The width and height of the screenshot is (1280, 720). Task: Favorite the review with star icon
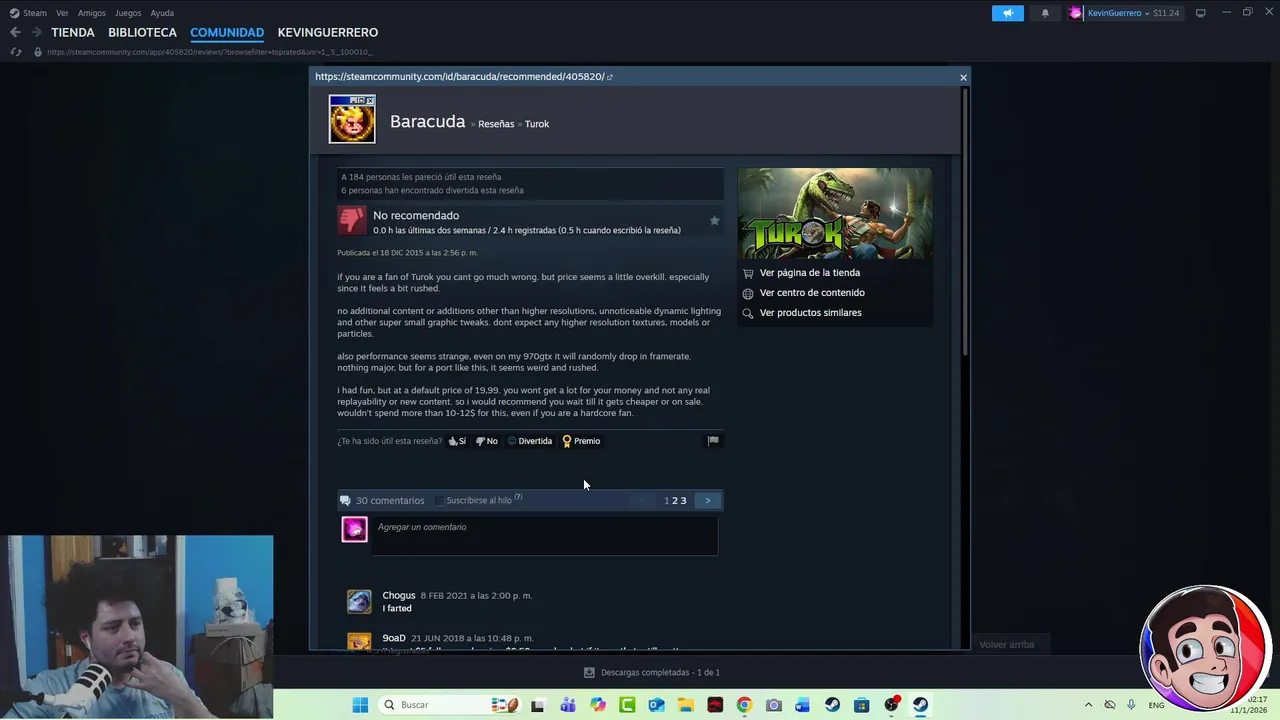tap(714, 220)
